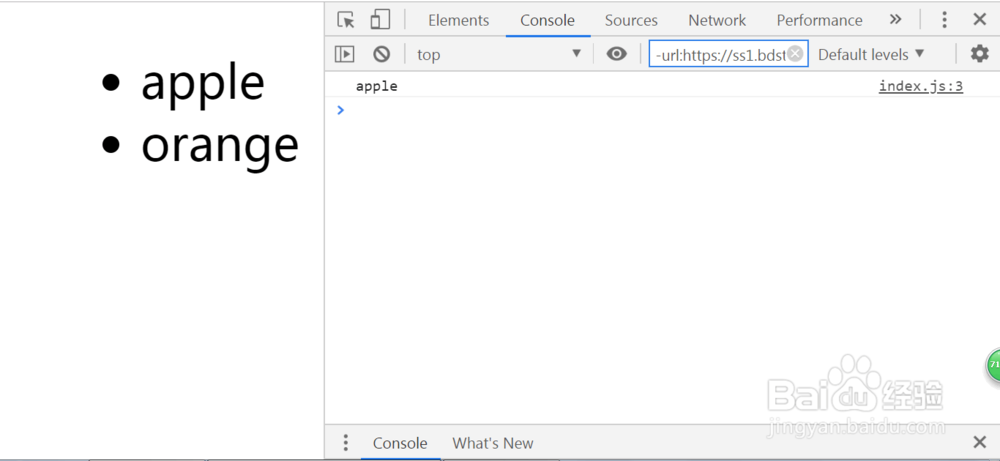Activate the inspect element picker icon
This screenshot has height=461, width=1000.
[x=346, y=20]
